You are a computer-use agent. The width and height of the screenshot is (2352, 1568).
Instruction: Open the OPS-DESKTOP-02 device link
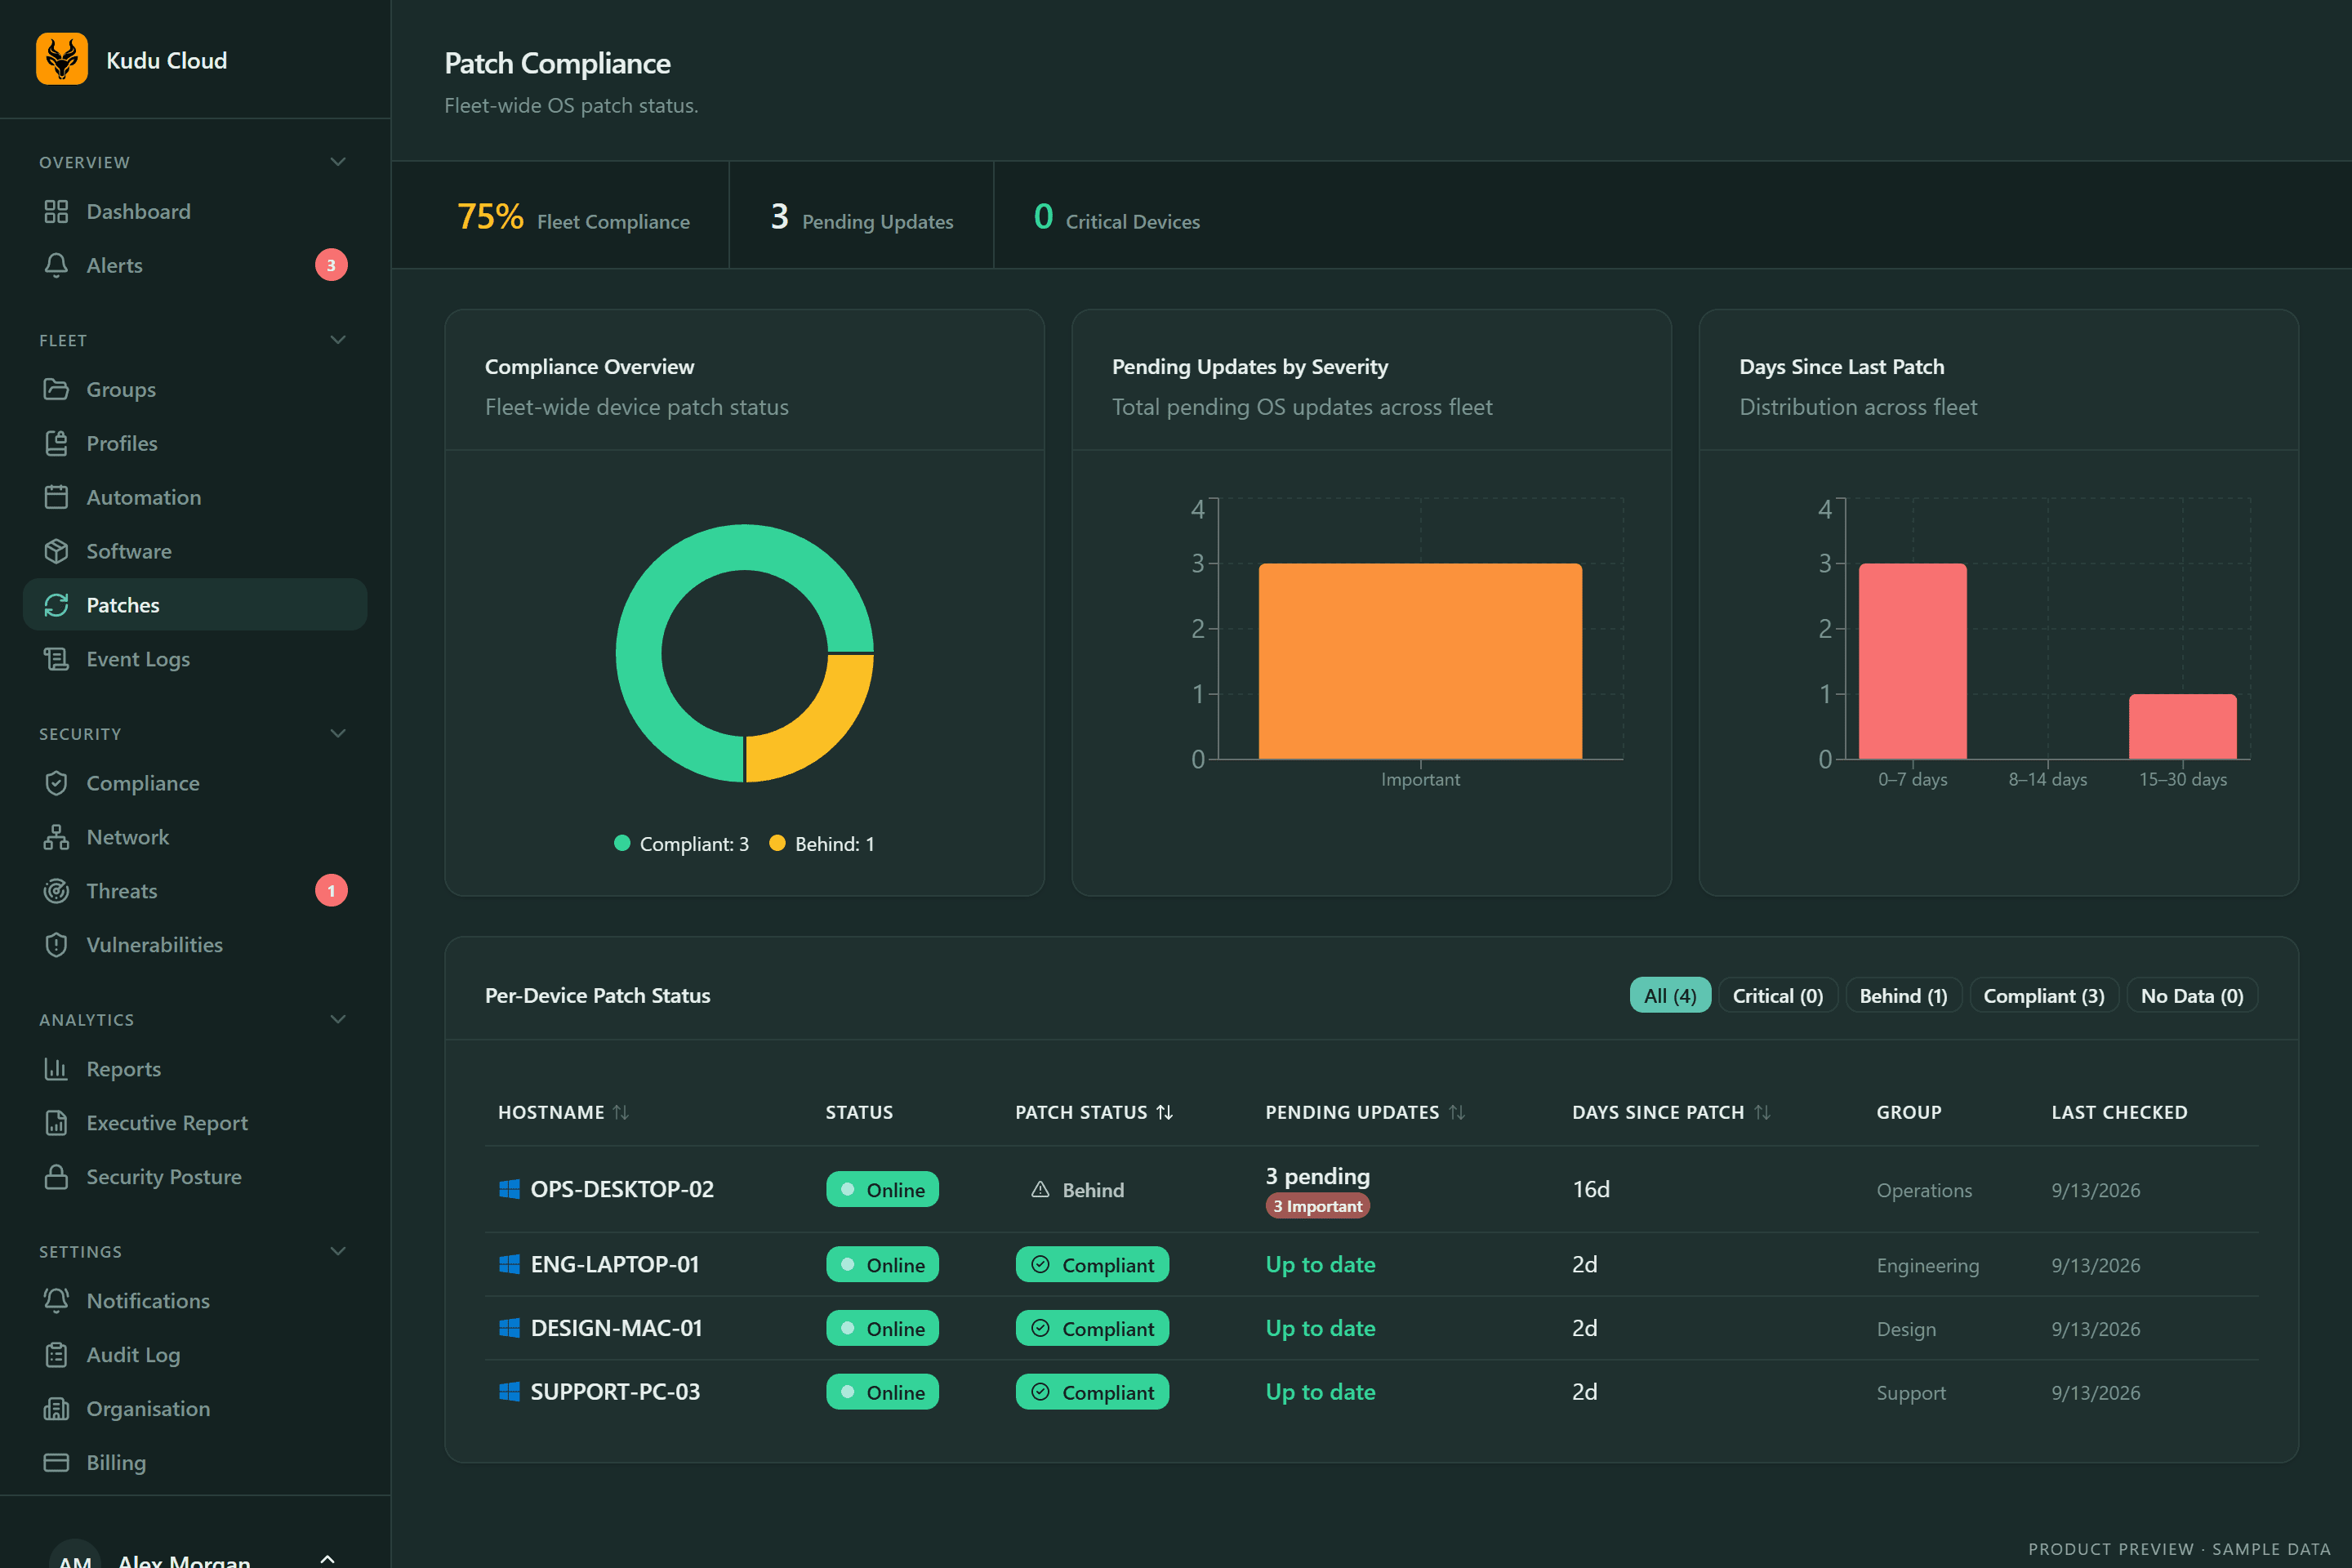pos(622,1189)
